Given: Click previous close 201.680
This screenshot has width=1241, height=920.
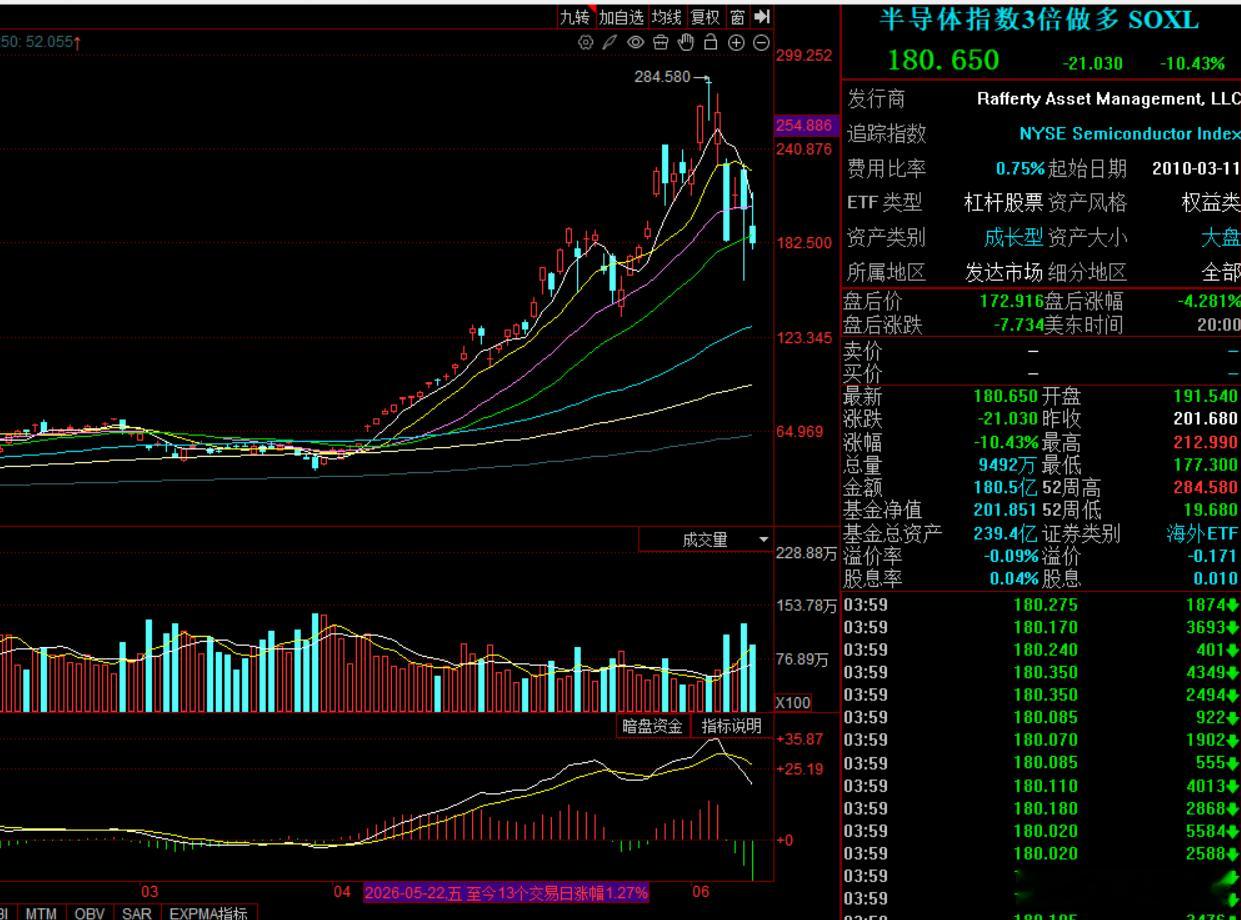Looking at the screenshot, I should tap(1205, 419).
